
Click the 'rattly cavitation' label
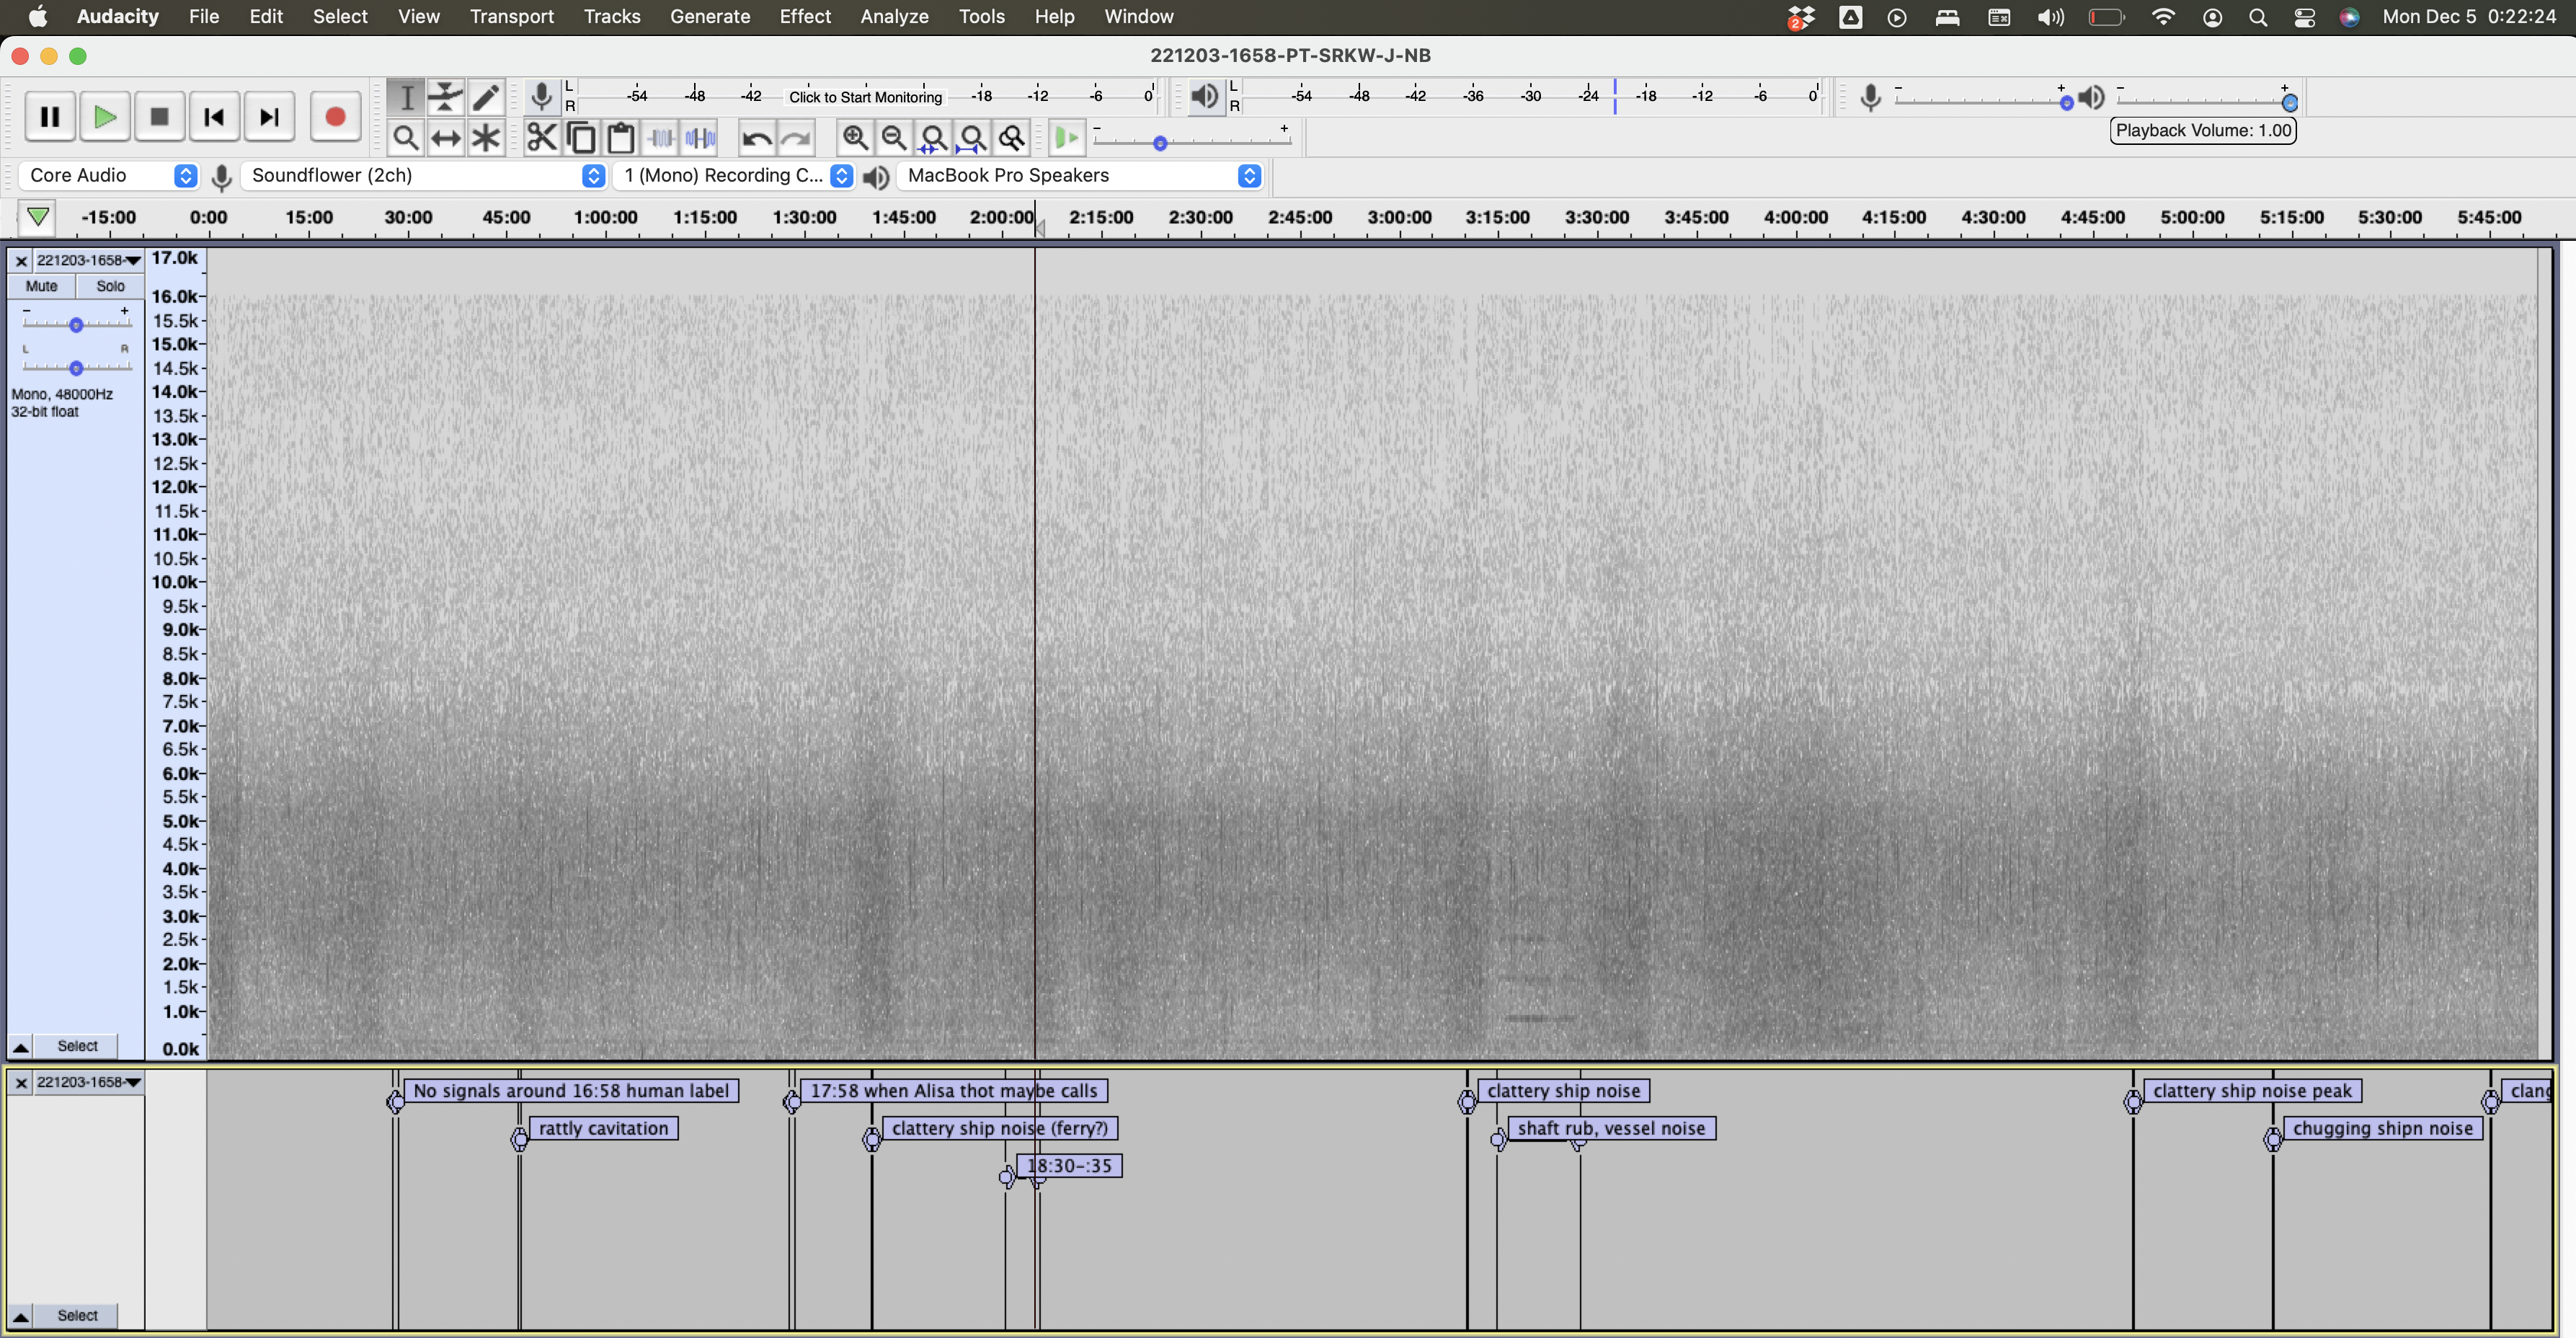[x=603, y=1128]
